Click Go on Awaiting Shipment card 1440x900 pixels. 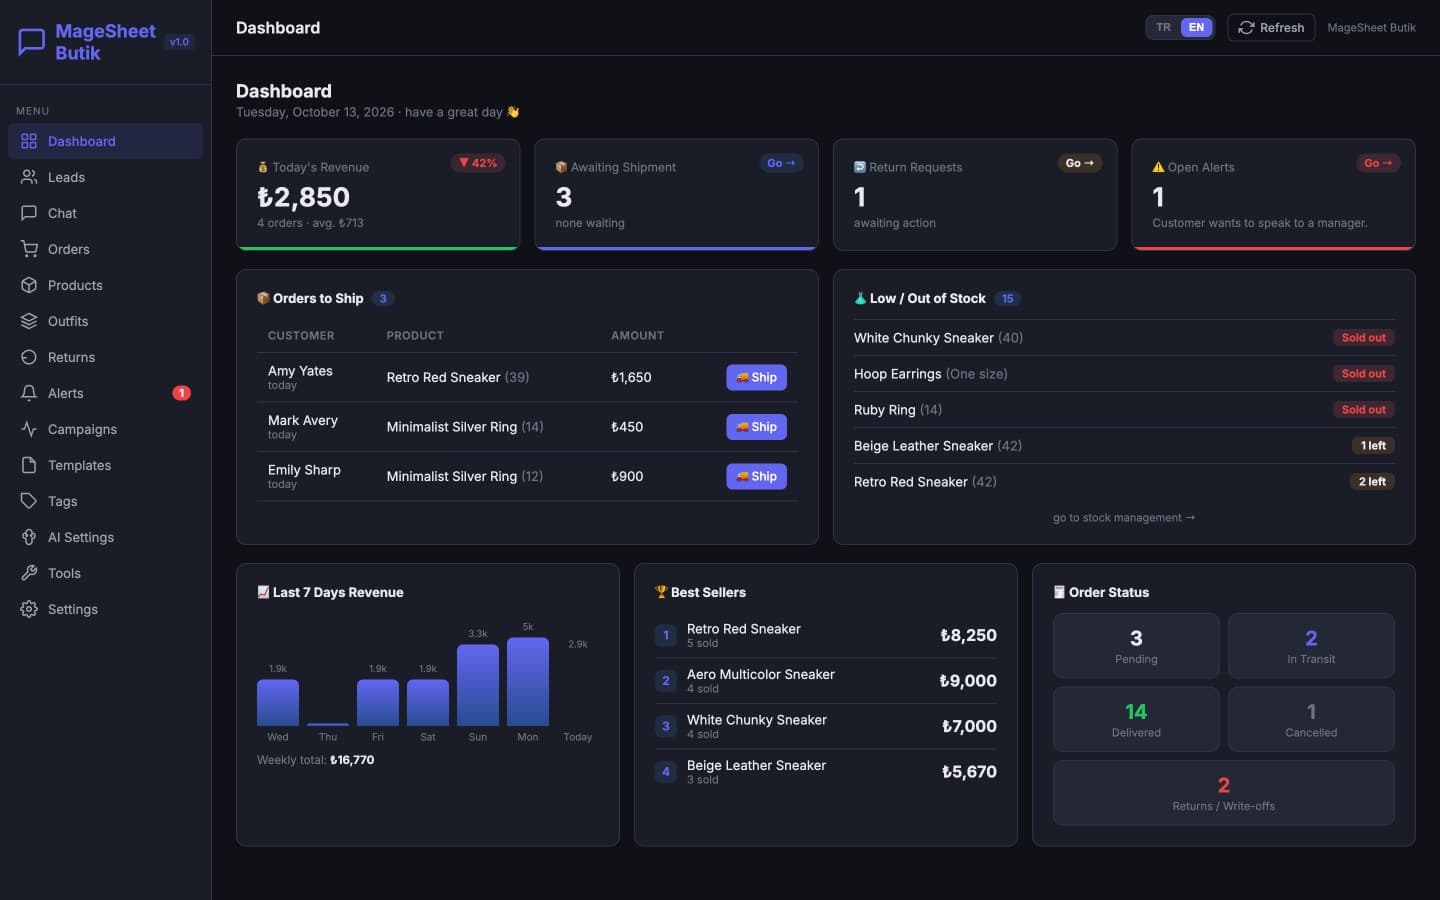click(x=781, y=163)
